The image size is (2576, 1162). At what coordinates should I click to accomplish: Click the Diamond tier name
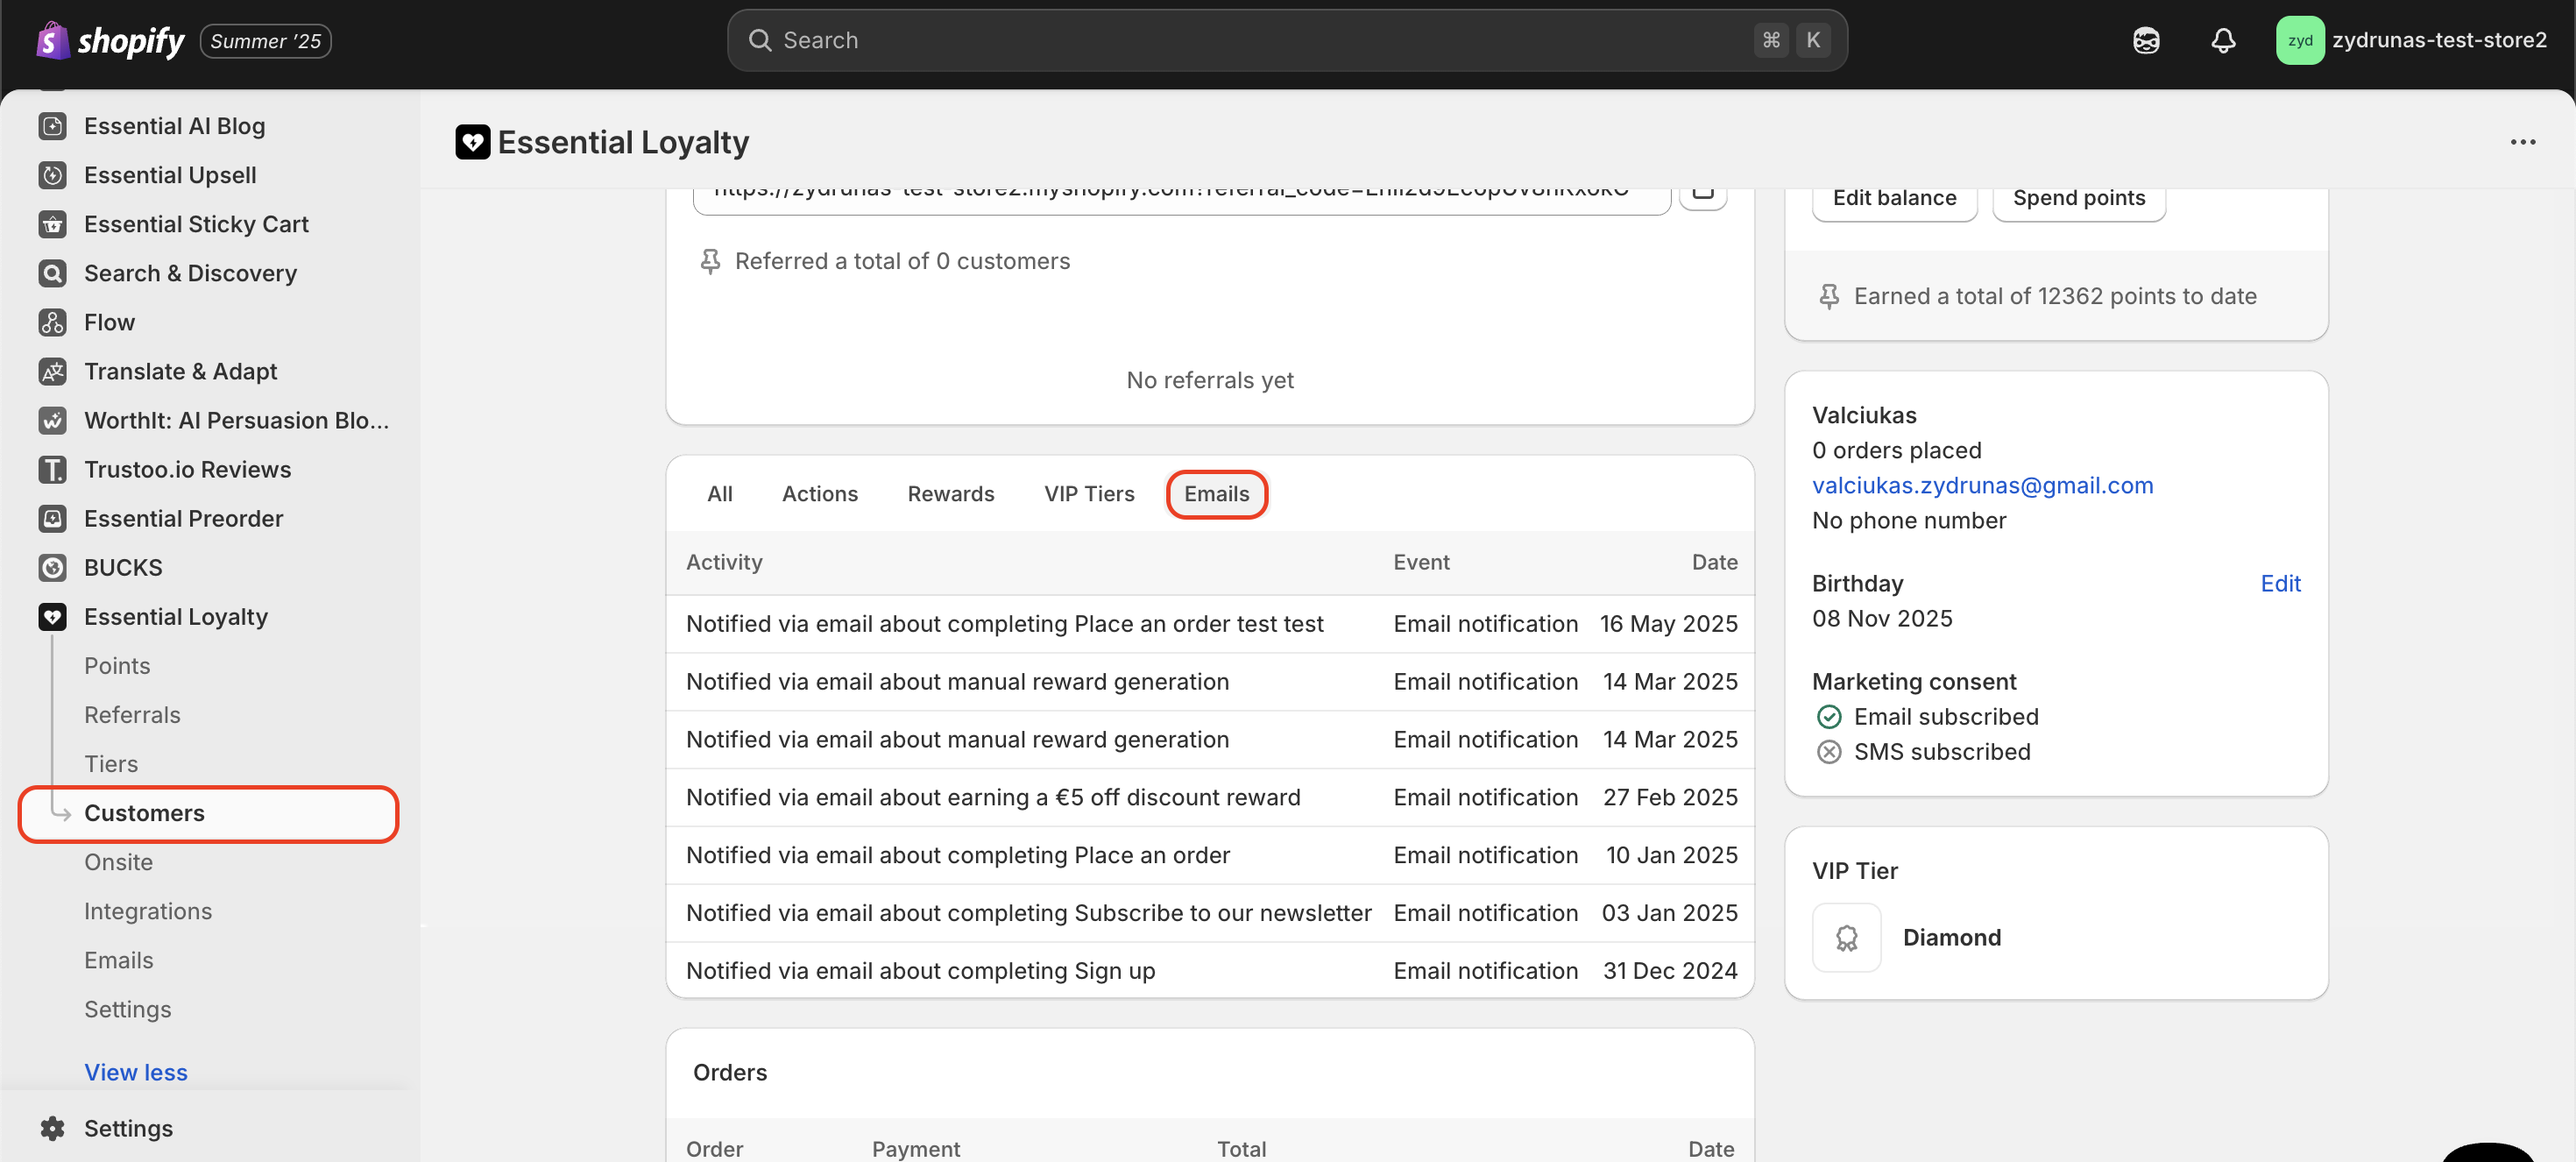1951,937
